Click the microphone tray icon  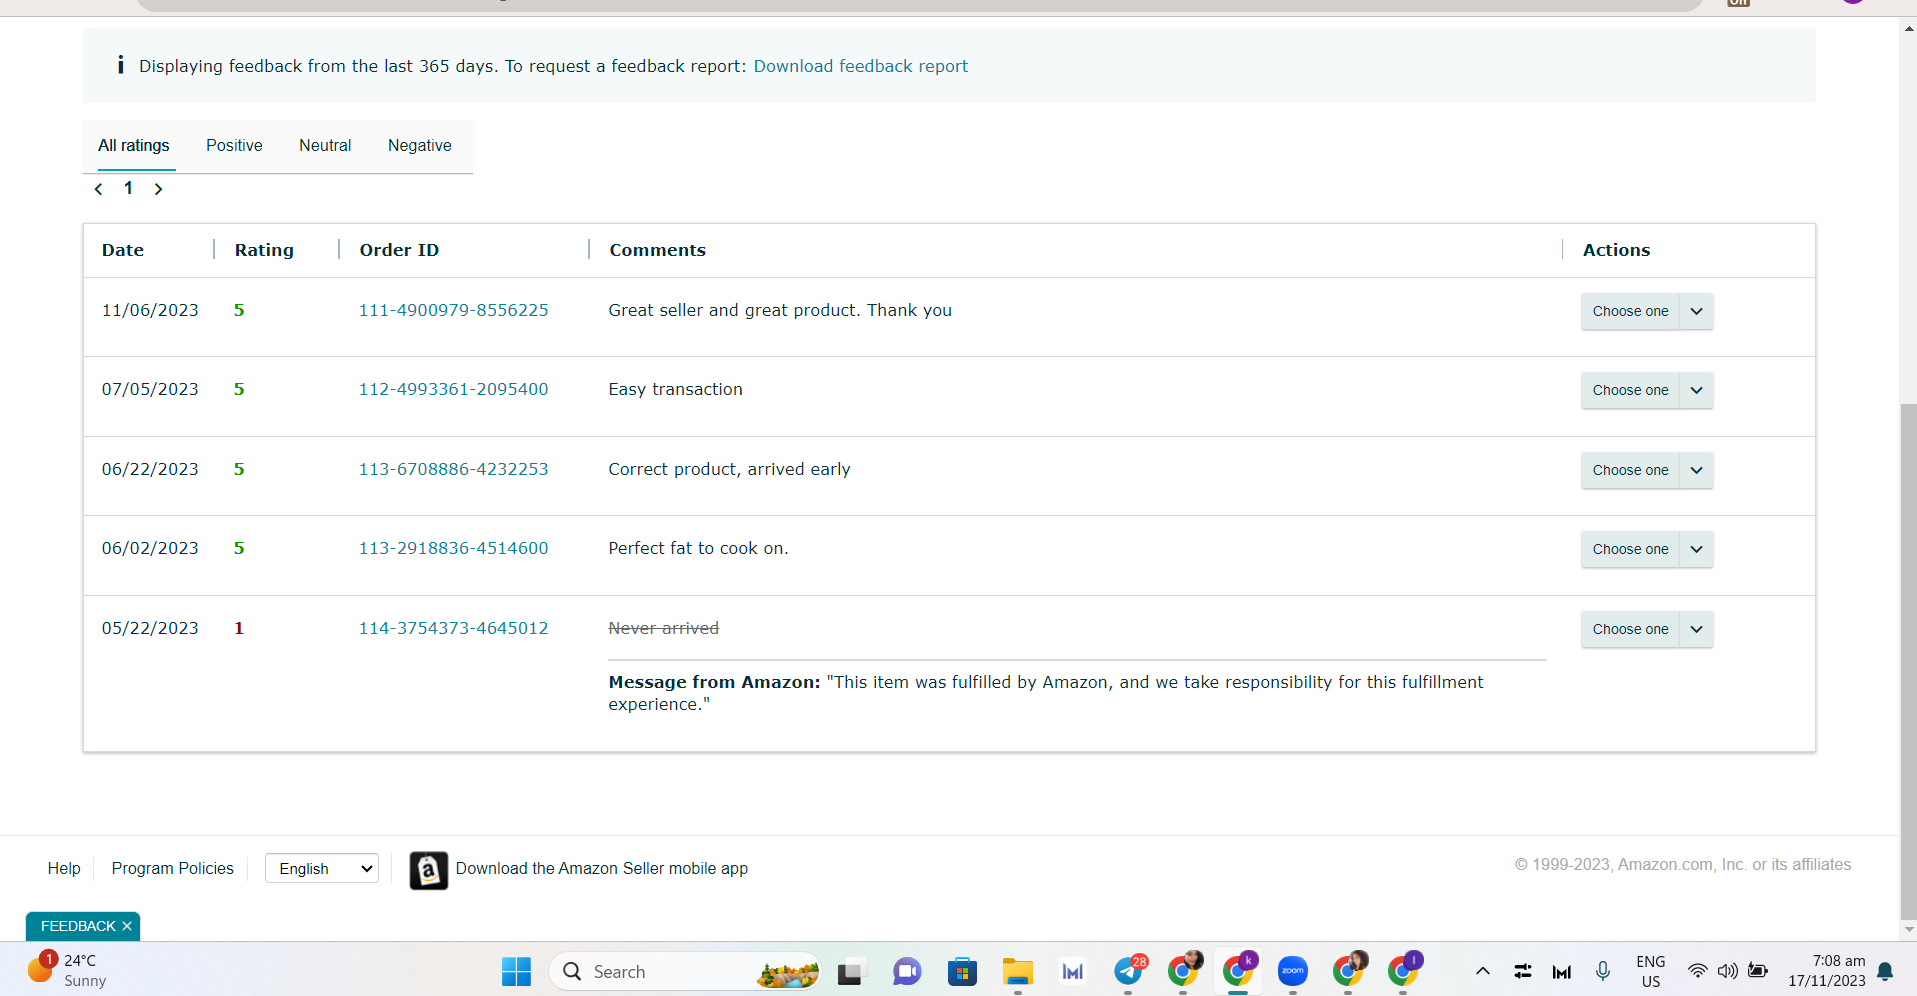pyautogui.click(x=1603, y=971)
